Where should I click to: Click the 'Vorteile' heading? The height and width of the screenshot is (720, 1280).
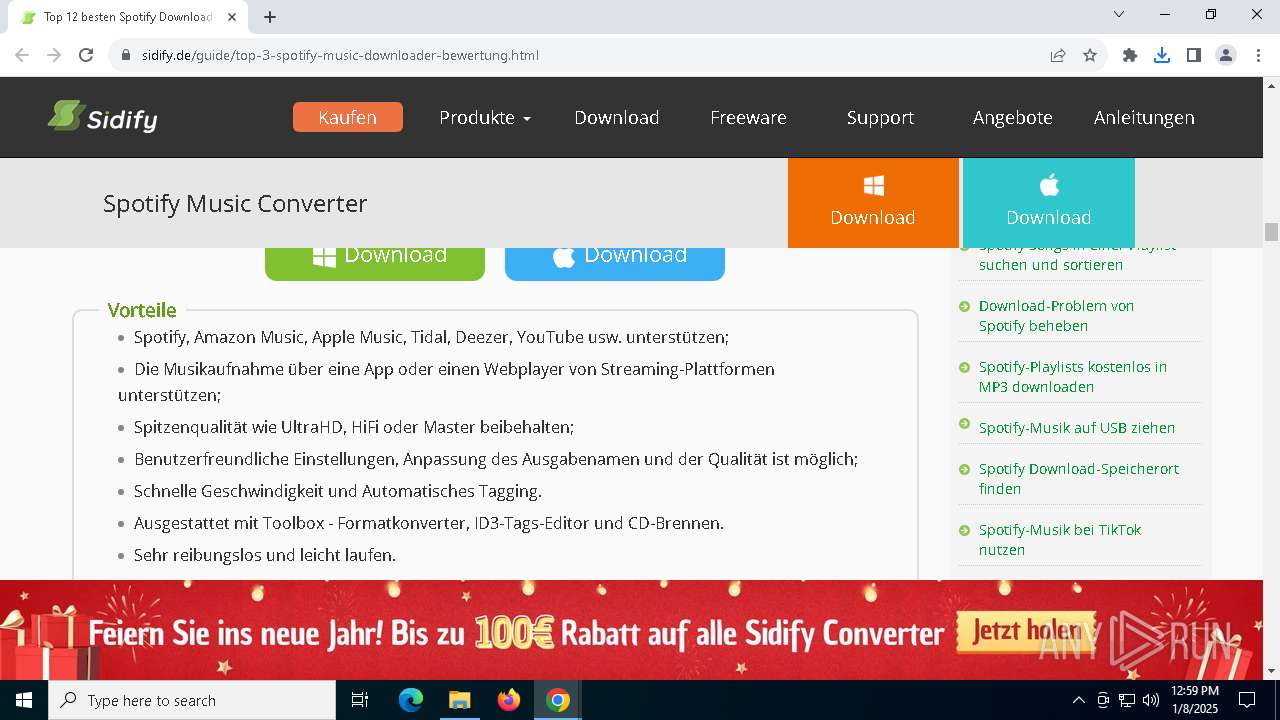142,310
